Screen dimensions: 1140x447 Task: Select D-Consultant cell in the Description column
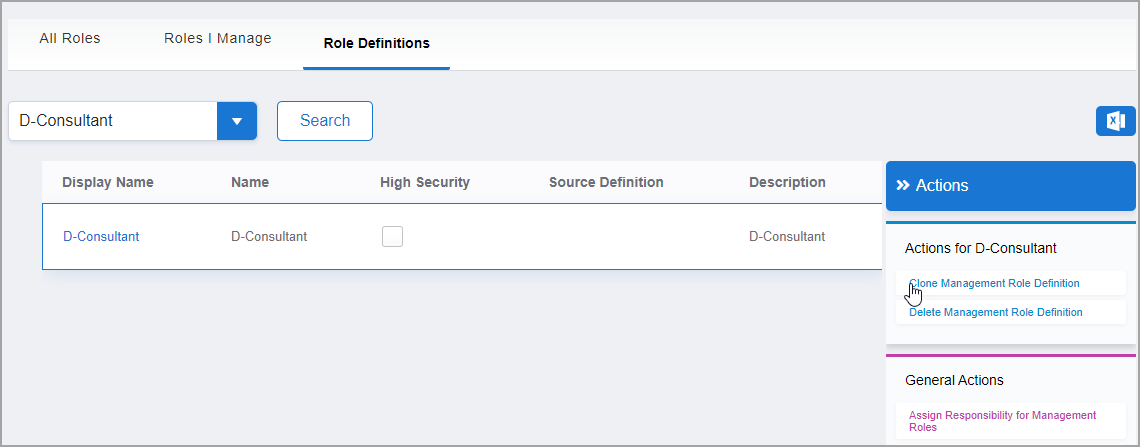coord(787,236)
